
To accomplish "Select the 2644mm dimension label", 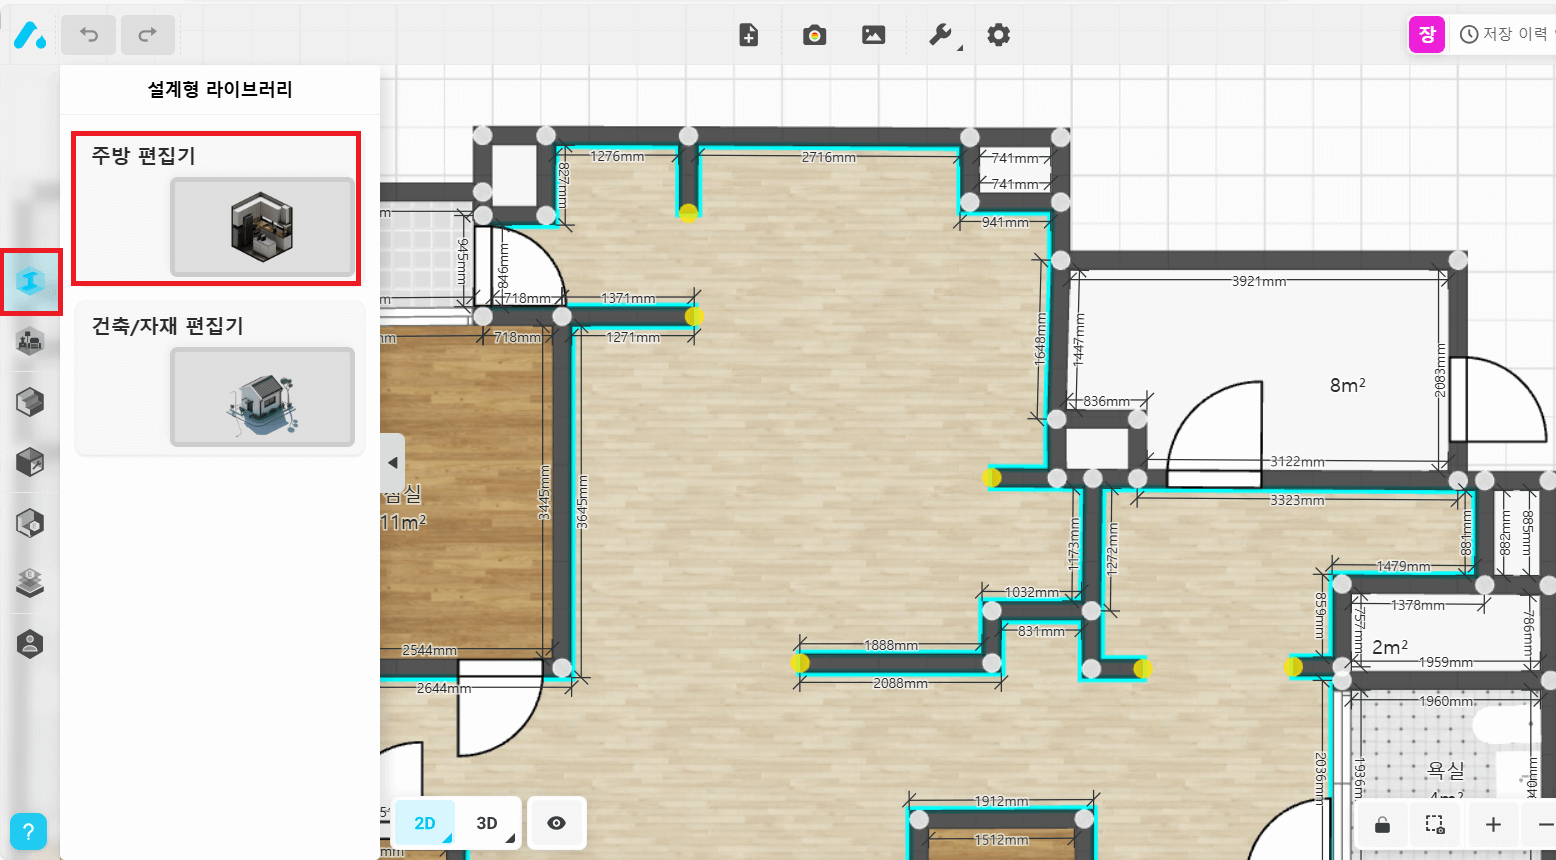I will point(444,688).
